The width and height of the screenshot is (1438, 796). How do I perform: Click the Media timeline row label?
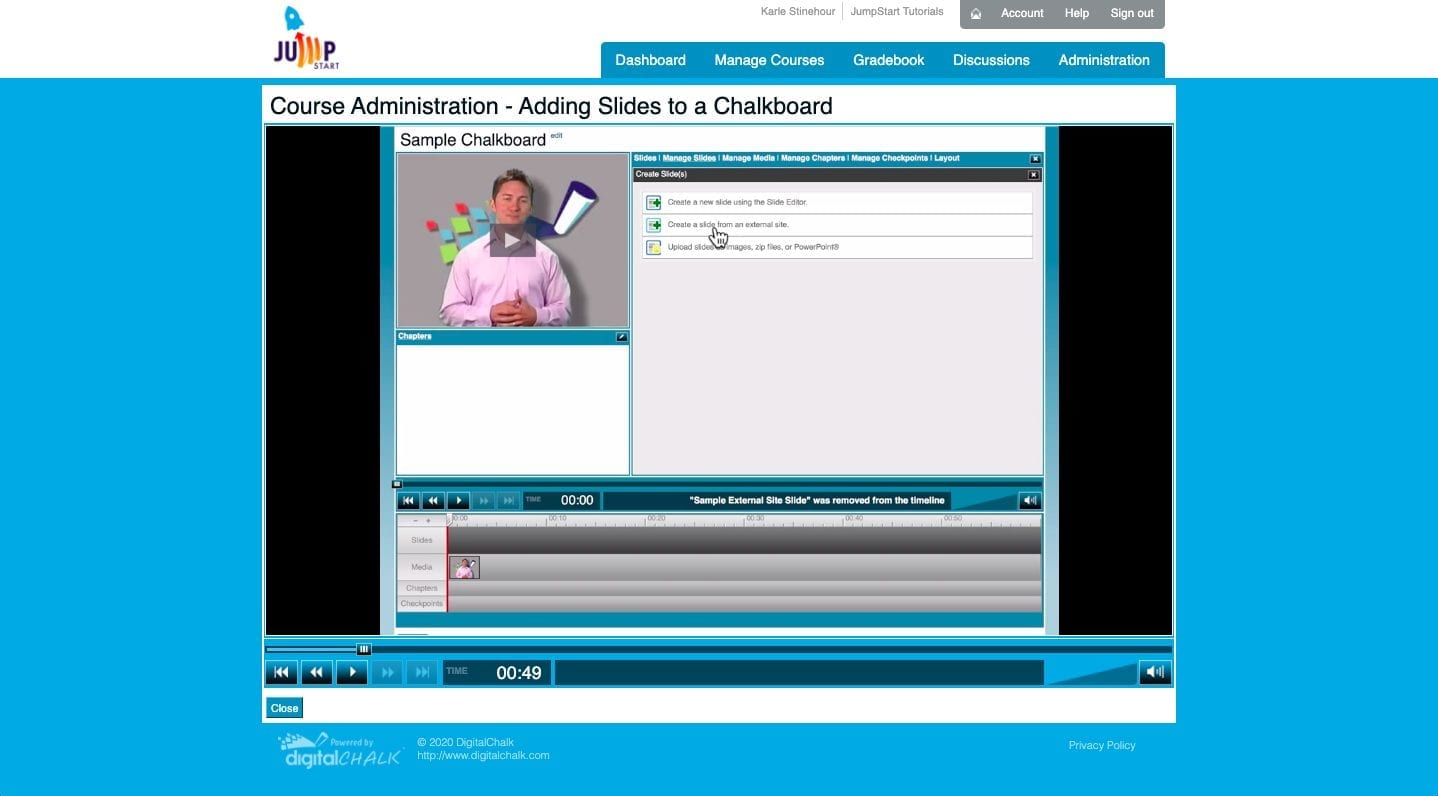pos(422,567)
